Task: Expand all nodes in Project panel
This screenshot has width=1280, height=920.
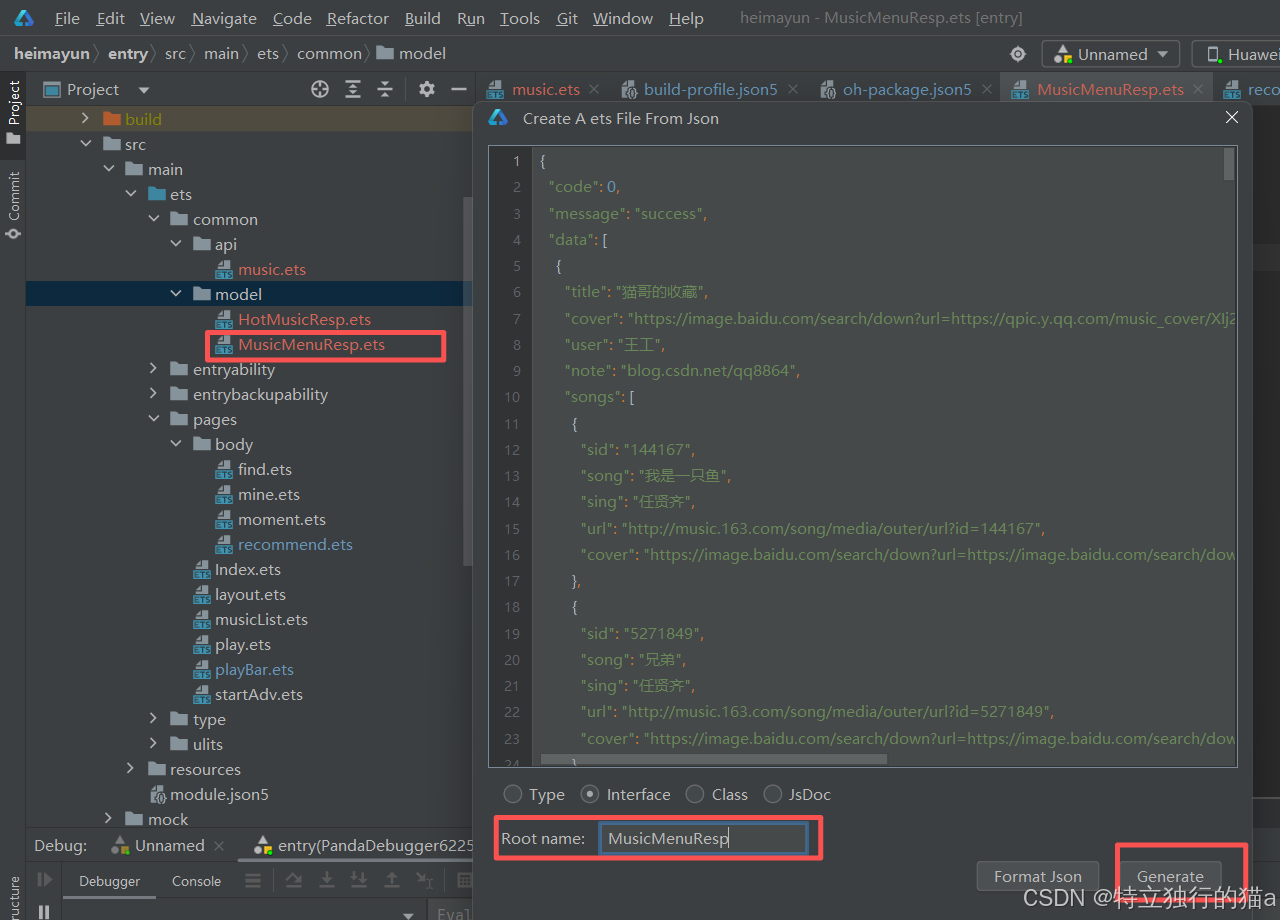Action: point(353,89)
